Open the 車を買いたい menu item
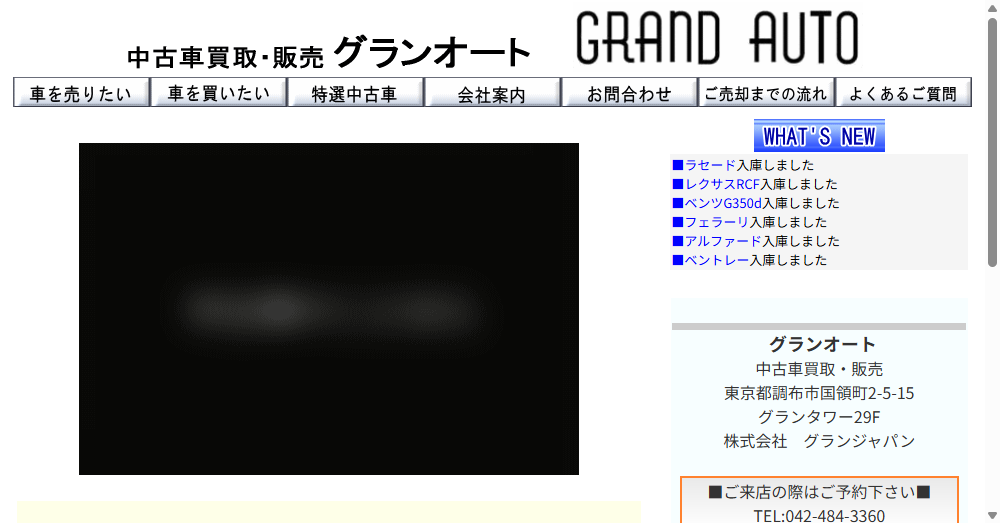The image size is (1000, 523). click(x=219, y=94)
